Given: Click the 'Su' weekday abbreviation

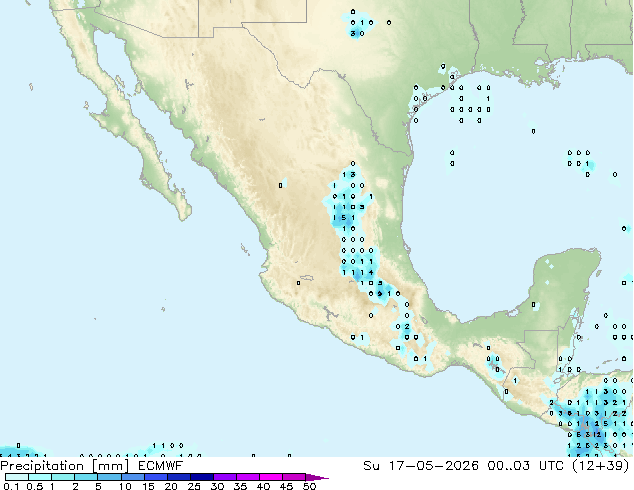Looking at the screenshot, I should click(371, 466).
